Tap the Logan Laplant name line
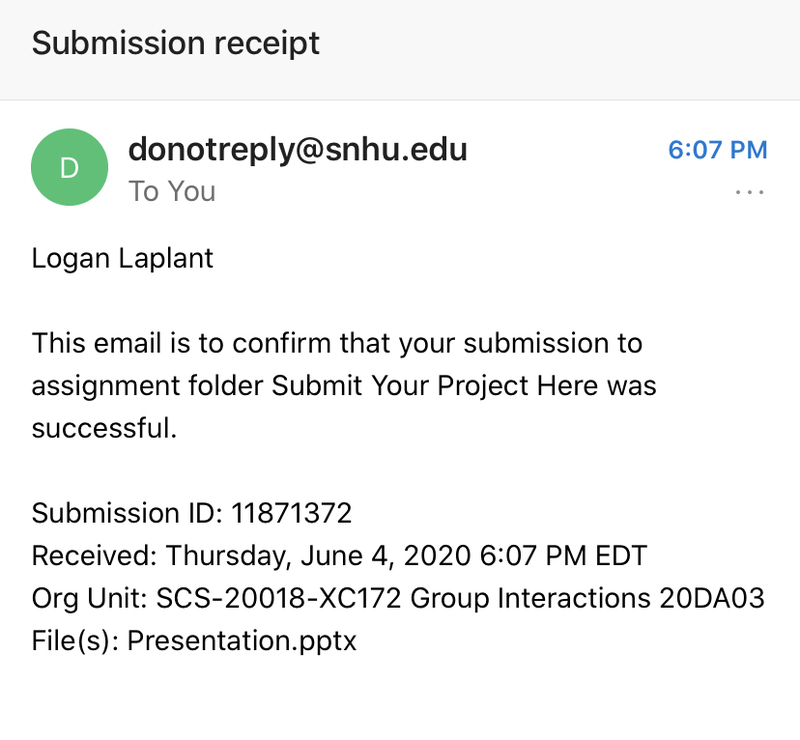 pyautogui.click(x=122, y=258)
